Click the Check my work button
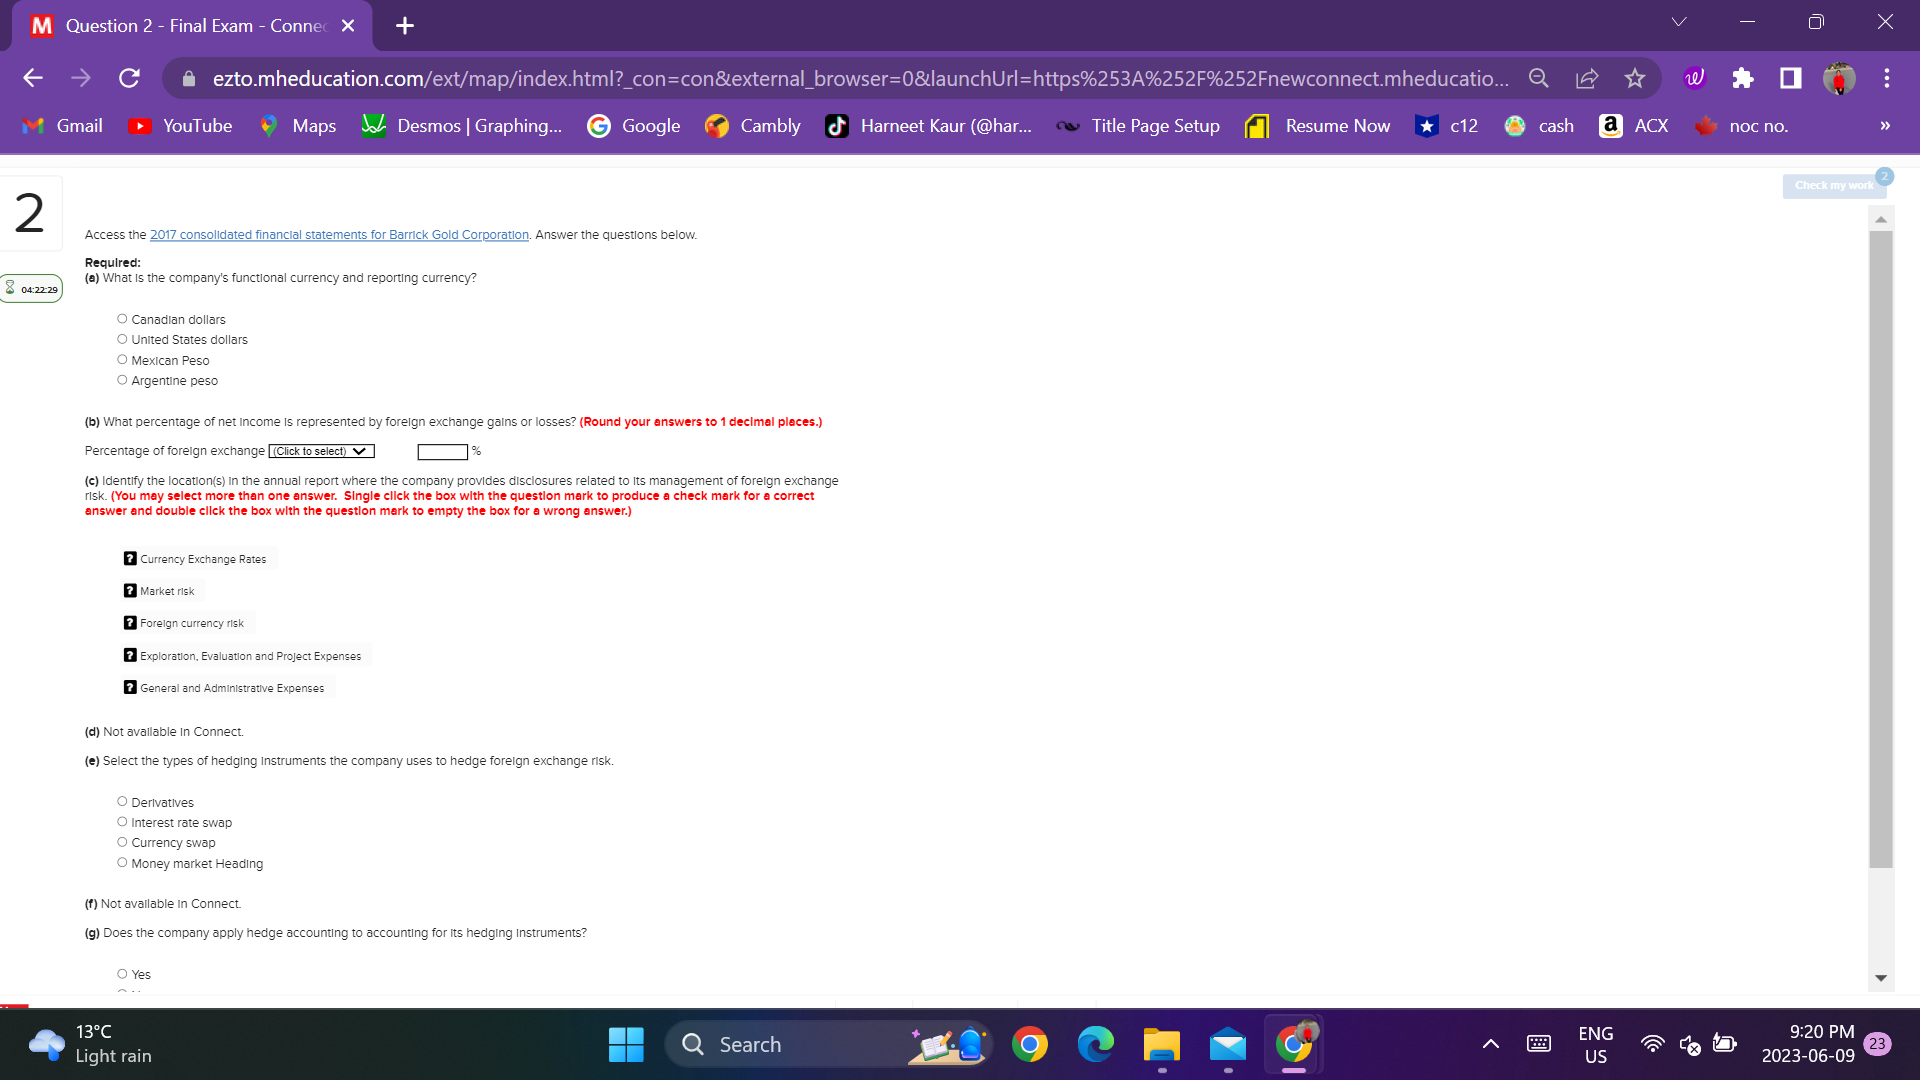Screen dimensions: 1920x1080 [x=1833, y=186]
